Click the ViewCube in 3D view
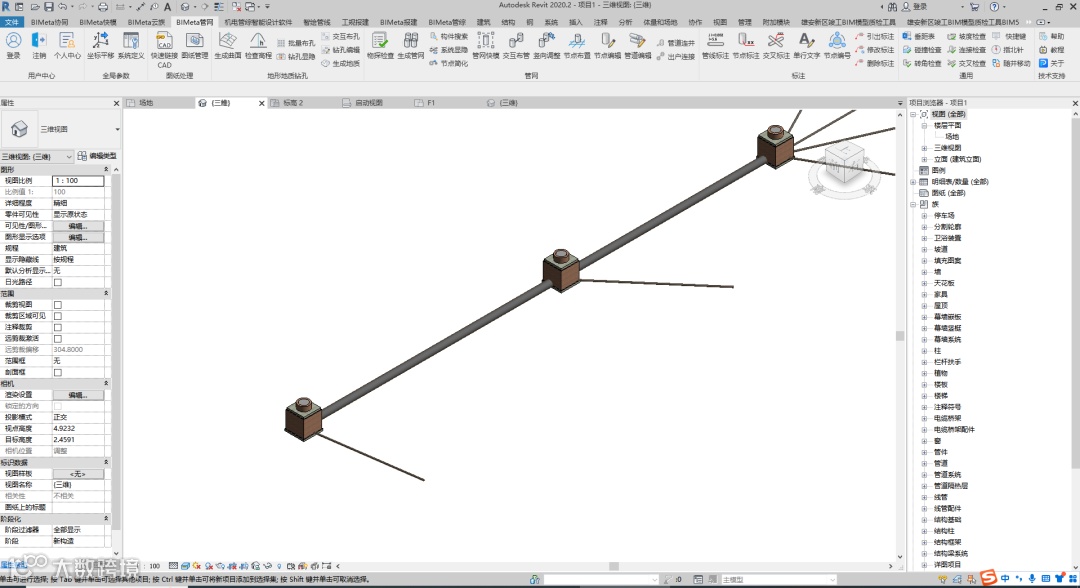 844,165
